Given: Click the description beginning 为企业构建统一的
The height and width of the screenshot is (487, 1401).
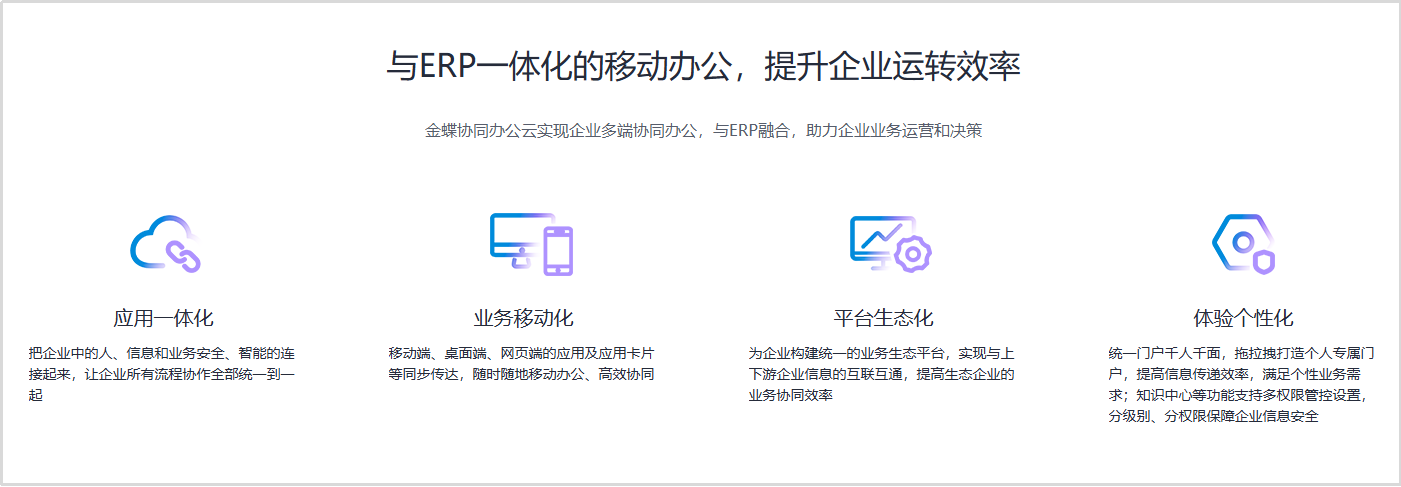Looking at the screenshot, I should pyautogui.click(x=882, y=374).
